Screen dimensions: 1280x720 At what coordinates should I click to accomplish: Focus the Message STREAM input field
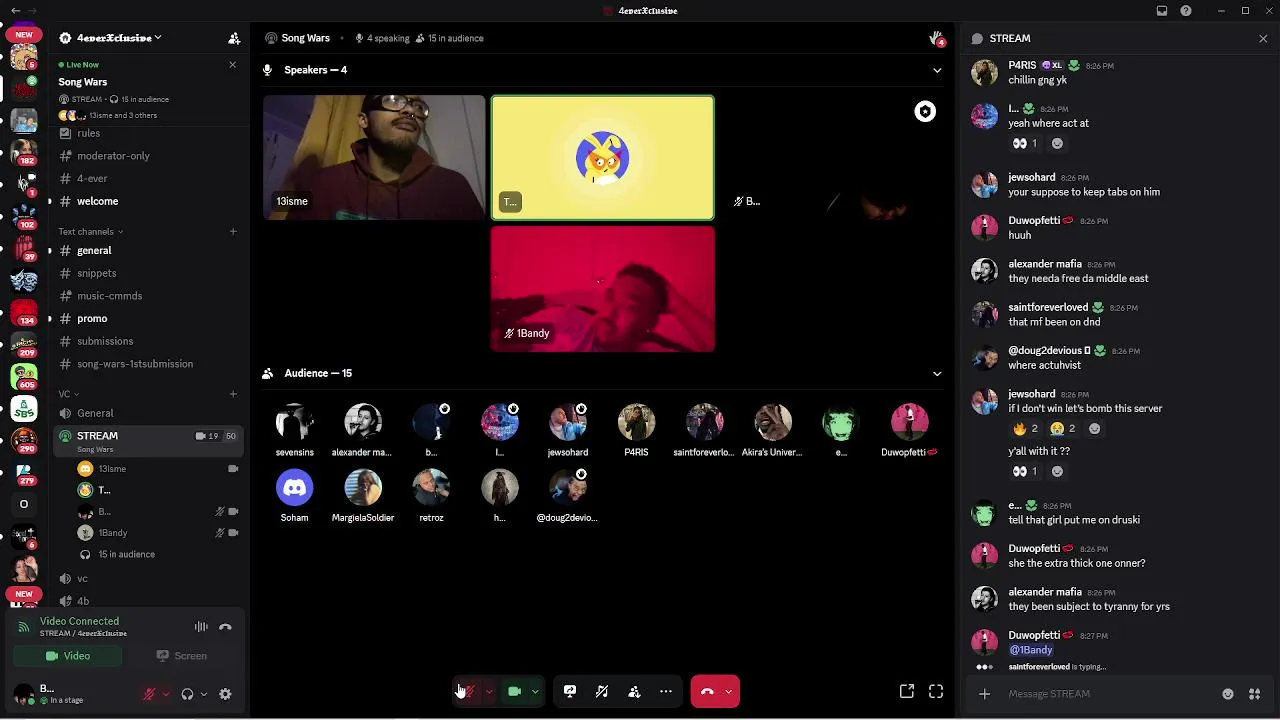click(x=1110, y=694)
